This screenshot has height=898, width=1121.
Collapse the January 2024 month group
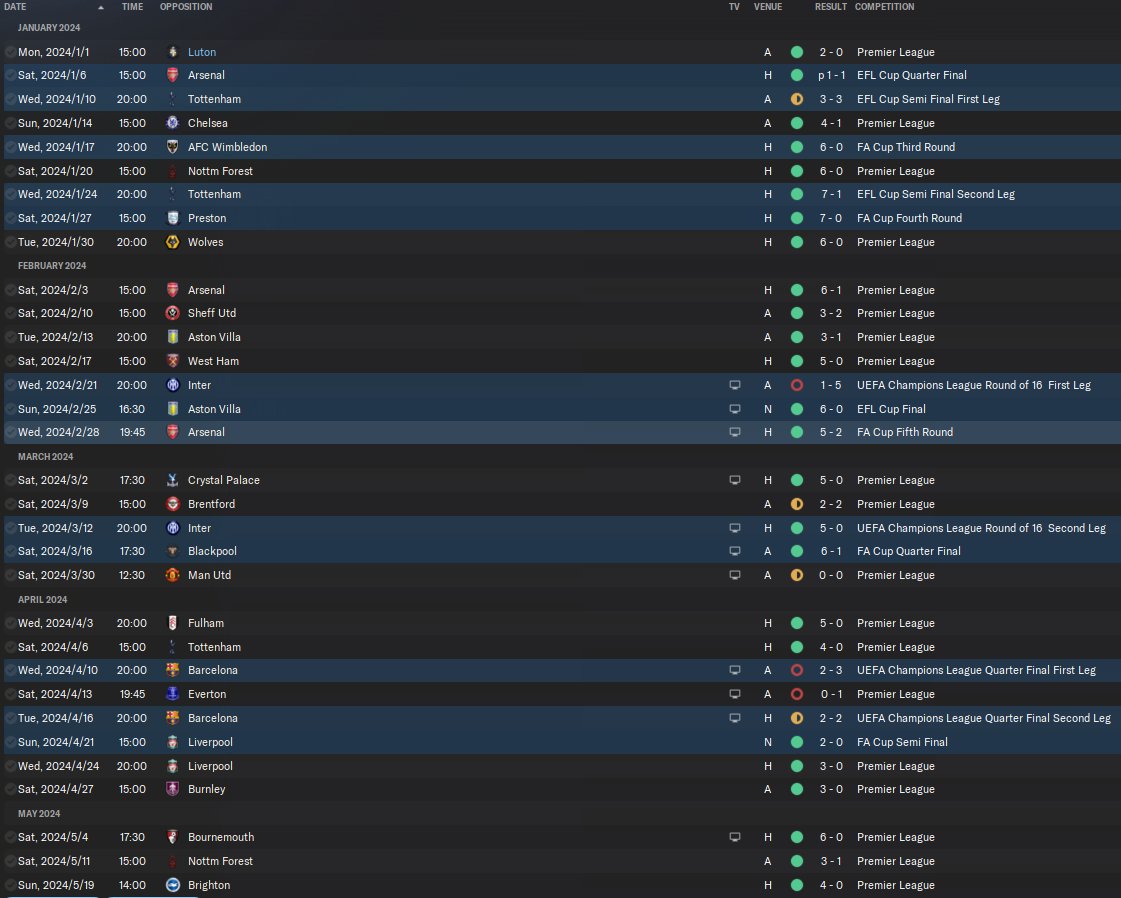point(49,27)
